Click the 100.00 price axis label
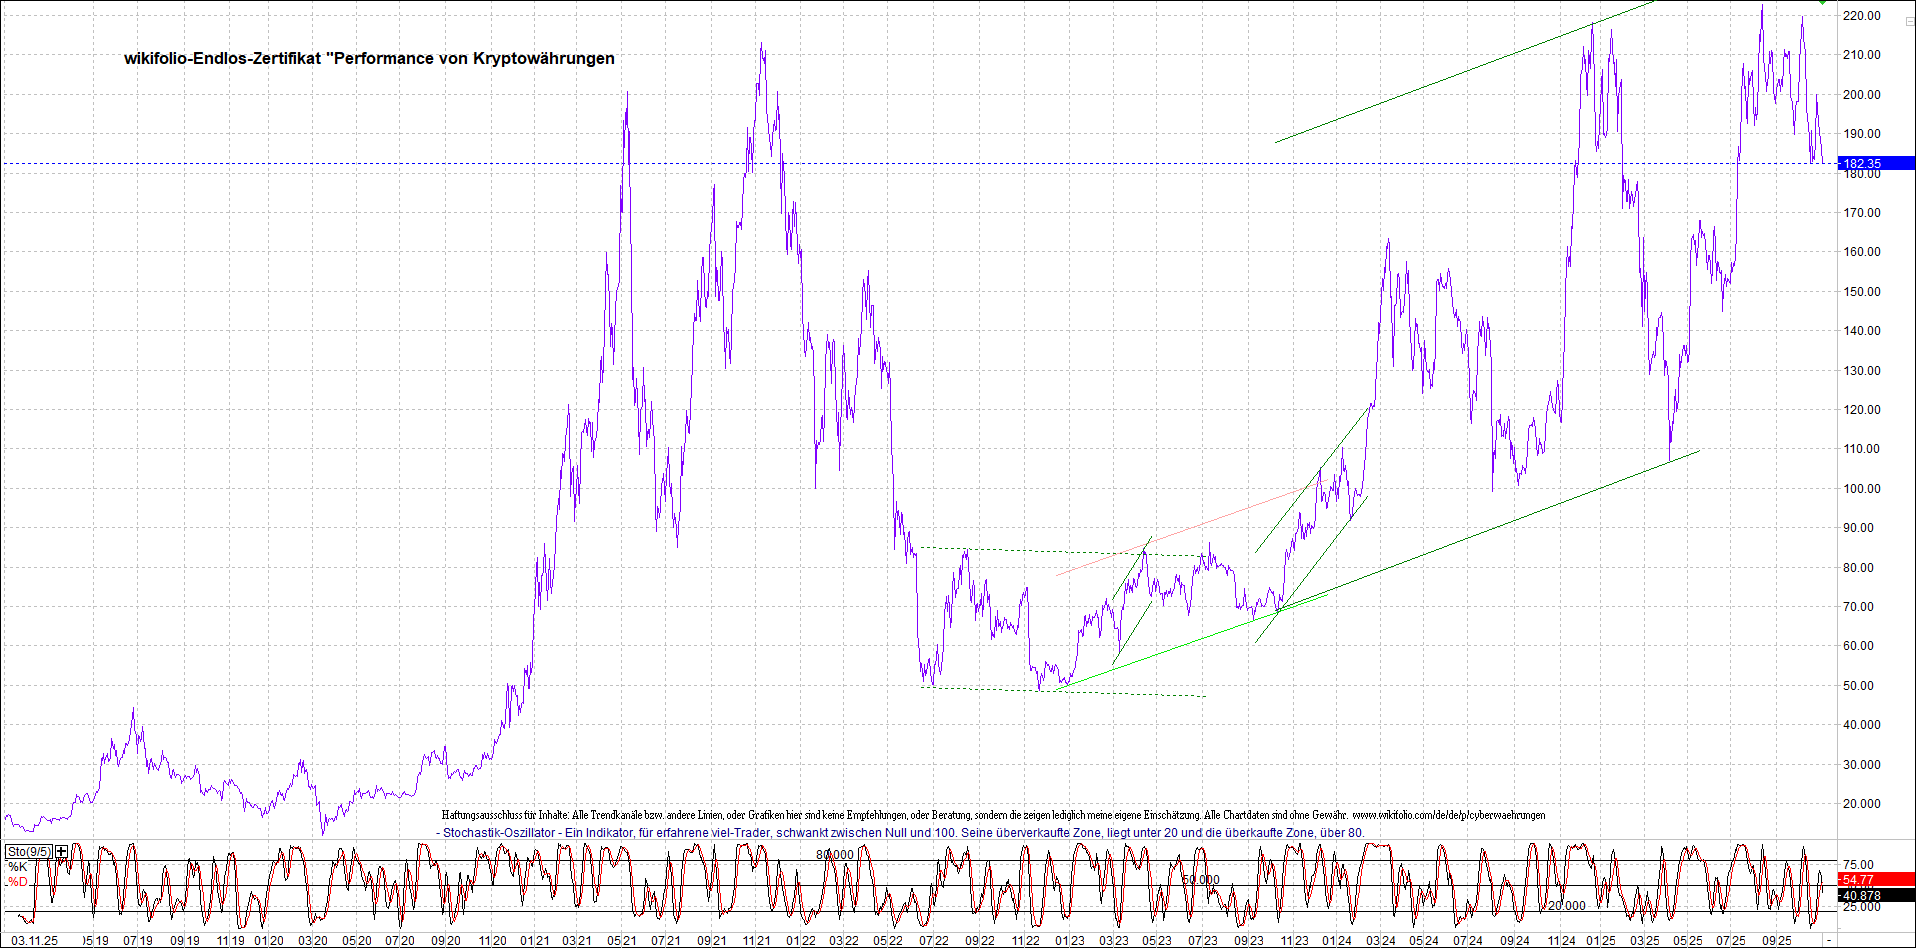 [1861, 489]
